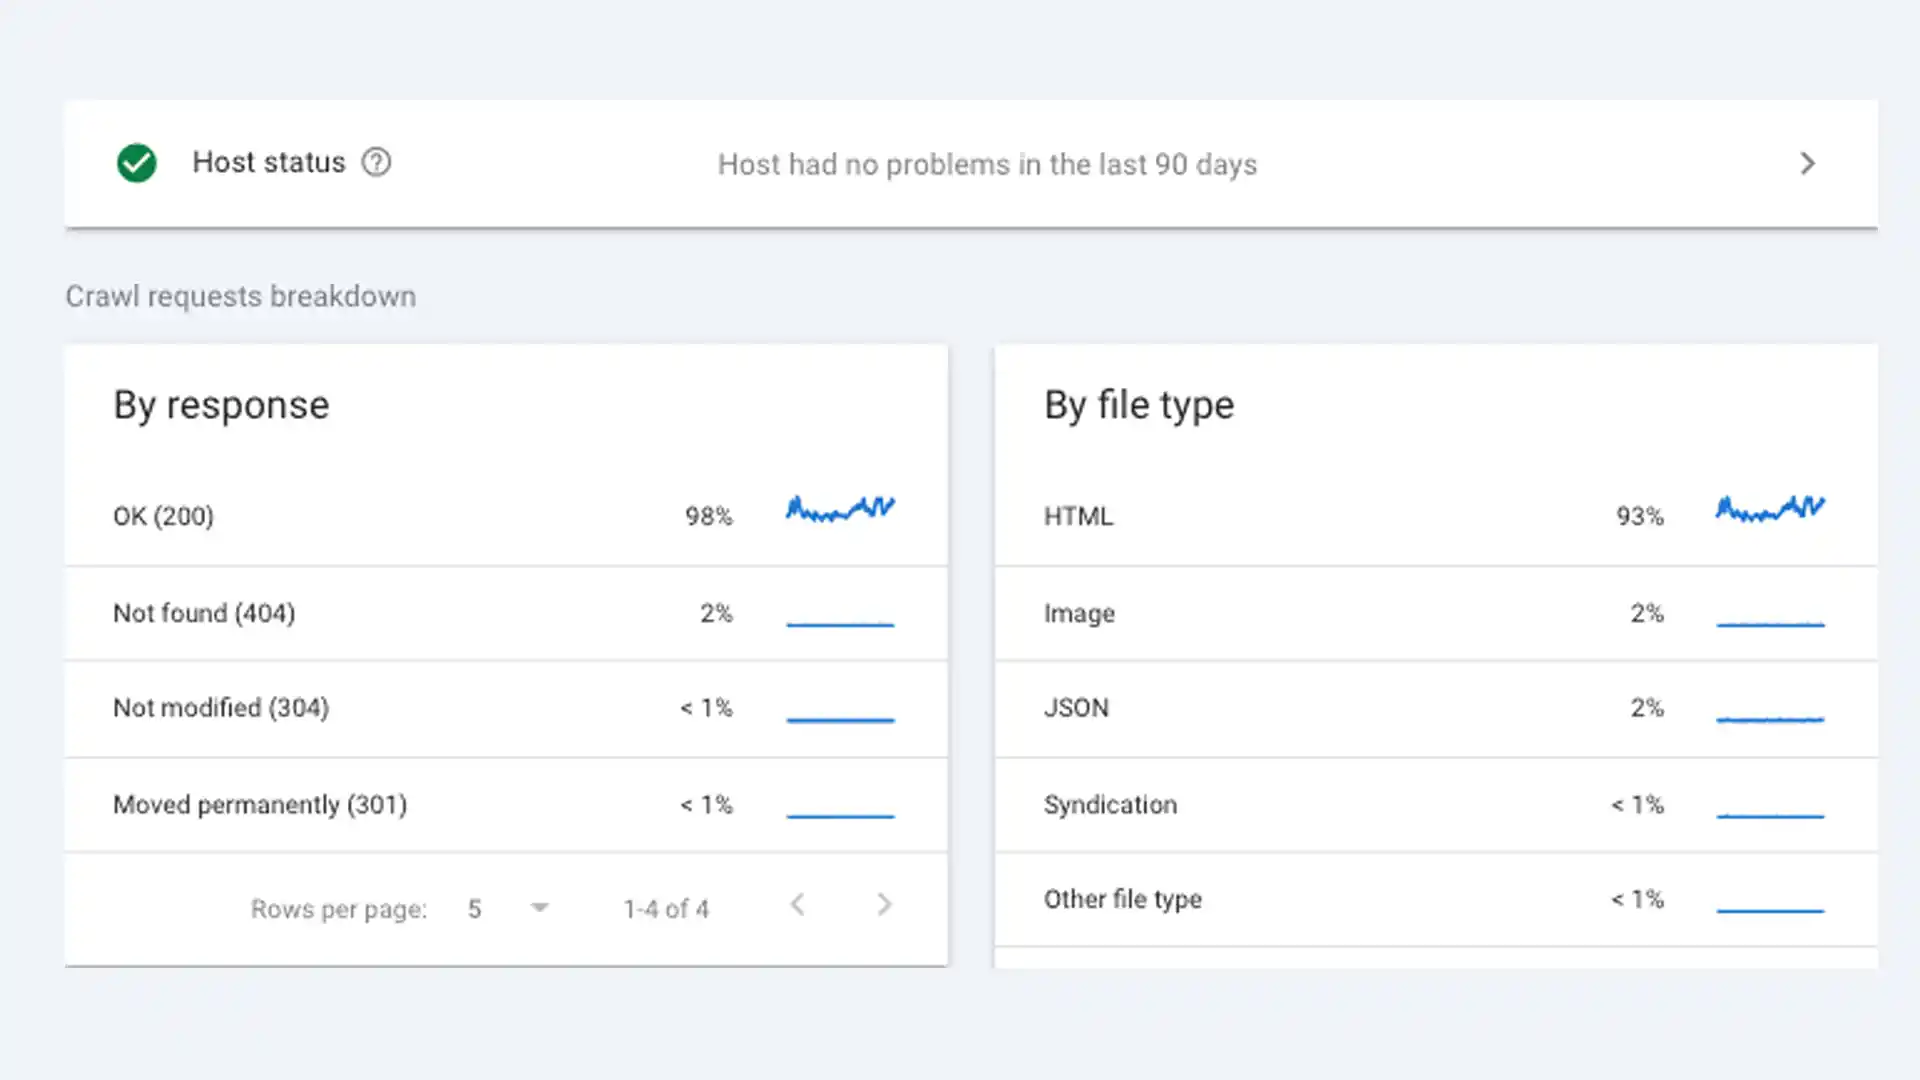
Task: Click the Not found (404) sparkline
Action: 840,624
